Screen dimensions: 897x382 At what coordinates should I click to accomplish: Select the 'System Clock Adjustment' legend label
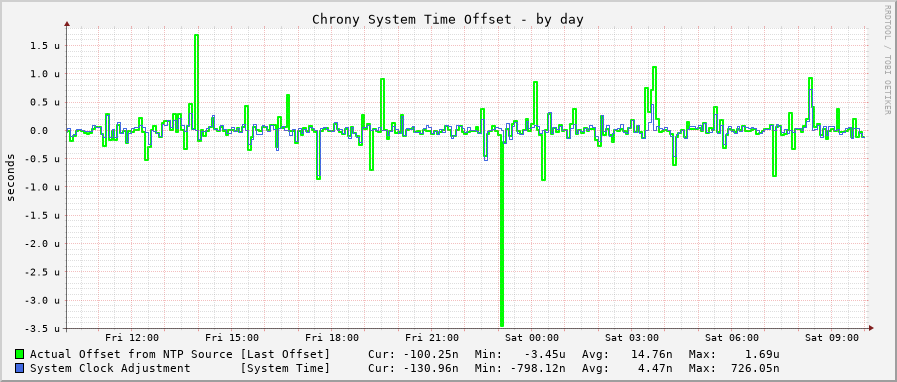click(x=110, y=368)
